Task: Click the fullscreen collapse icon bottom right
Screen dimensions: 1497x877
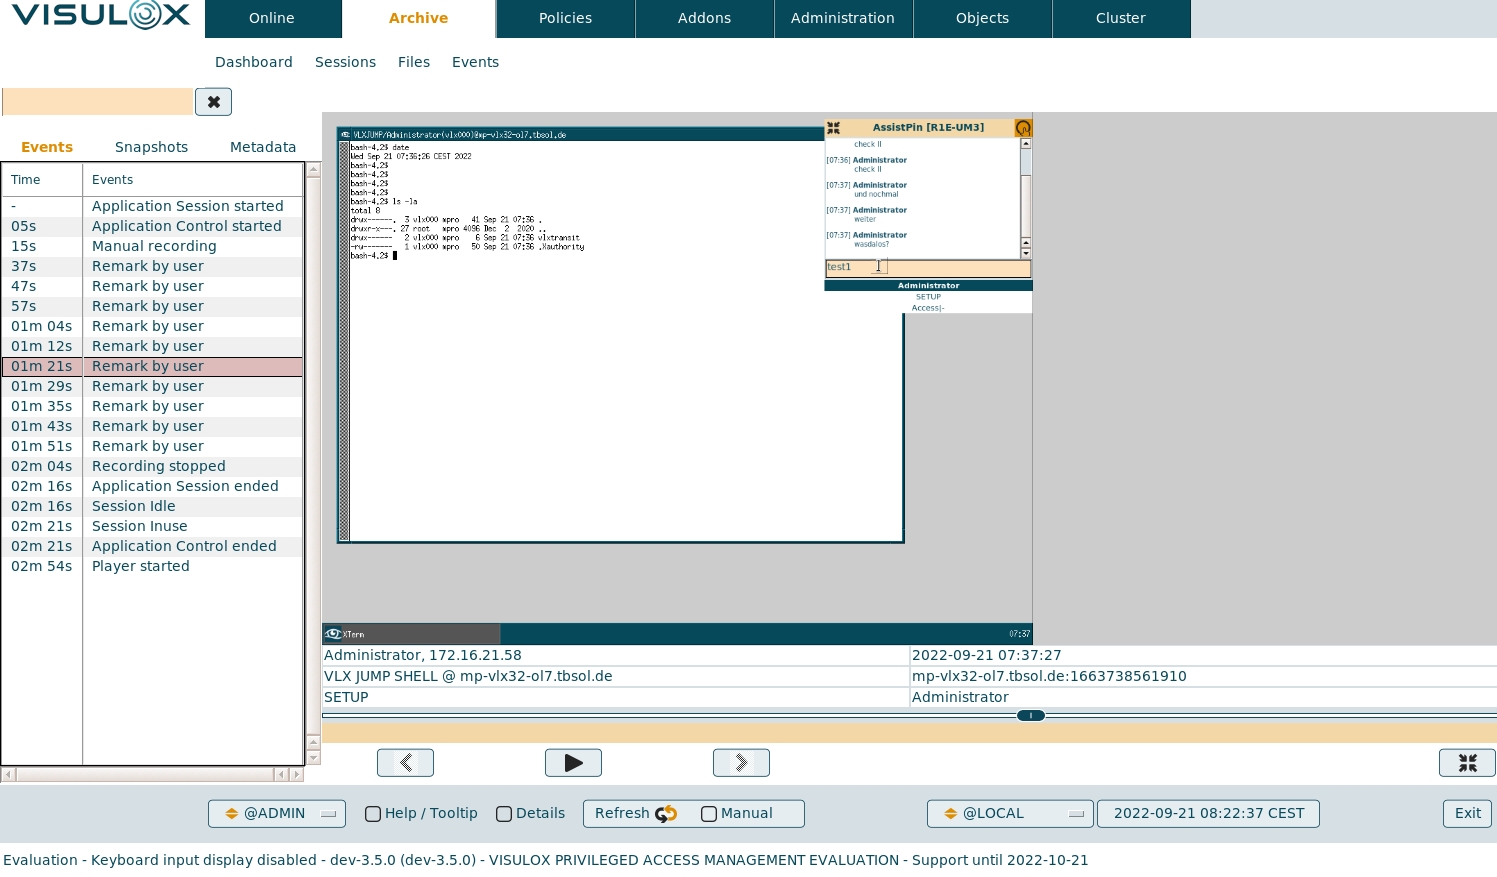Action: [x=1467, y=763]
